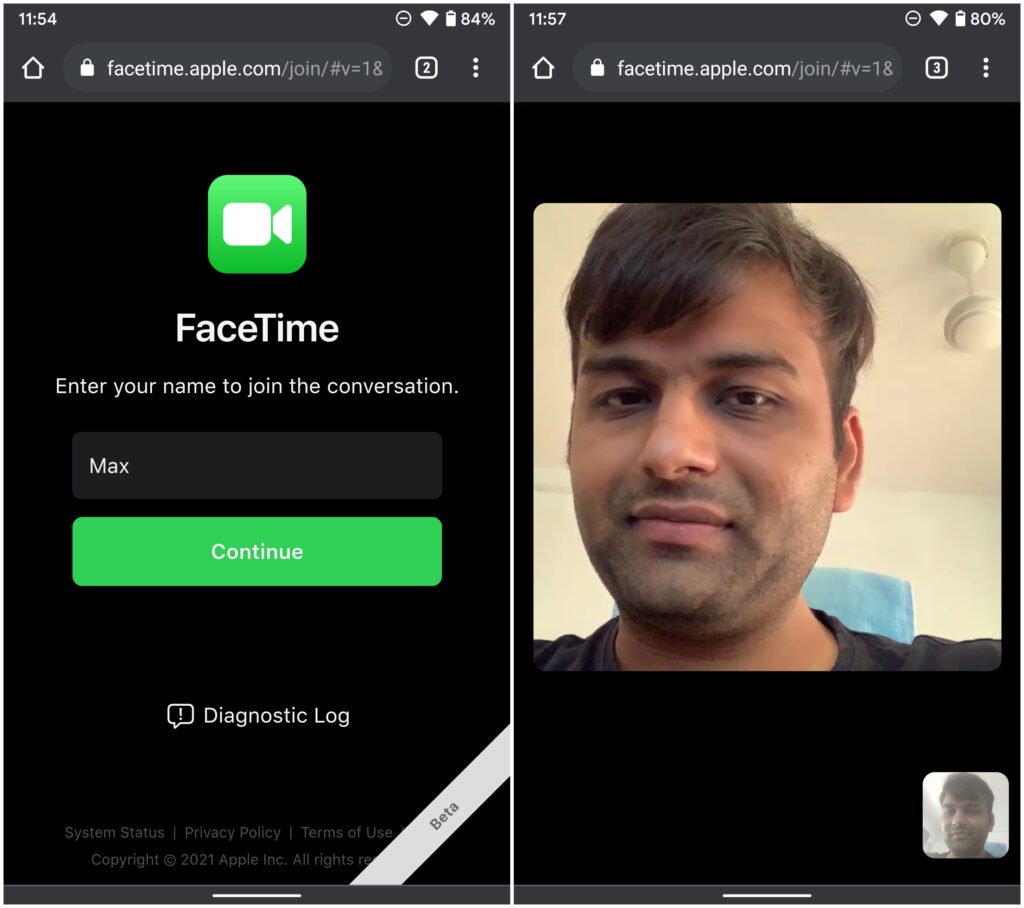The width and height of the screenshot is (1024, 908).
Task: Open the System Status footer link
Action: point(114,833)
